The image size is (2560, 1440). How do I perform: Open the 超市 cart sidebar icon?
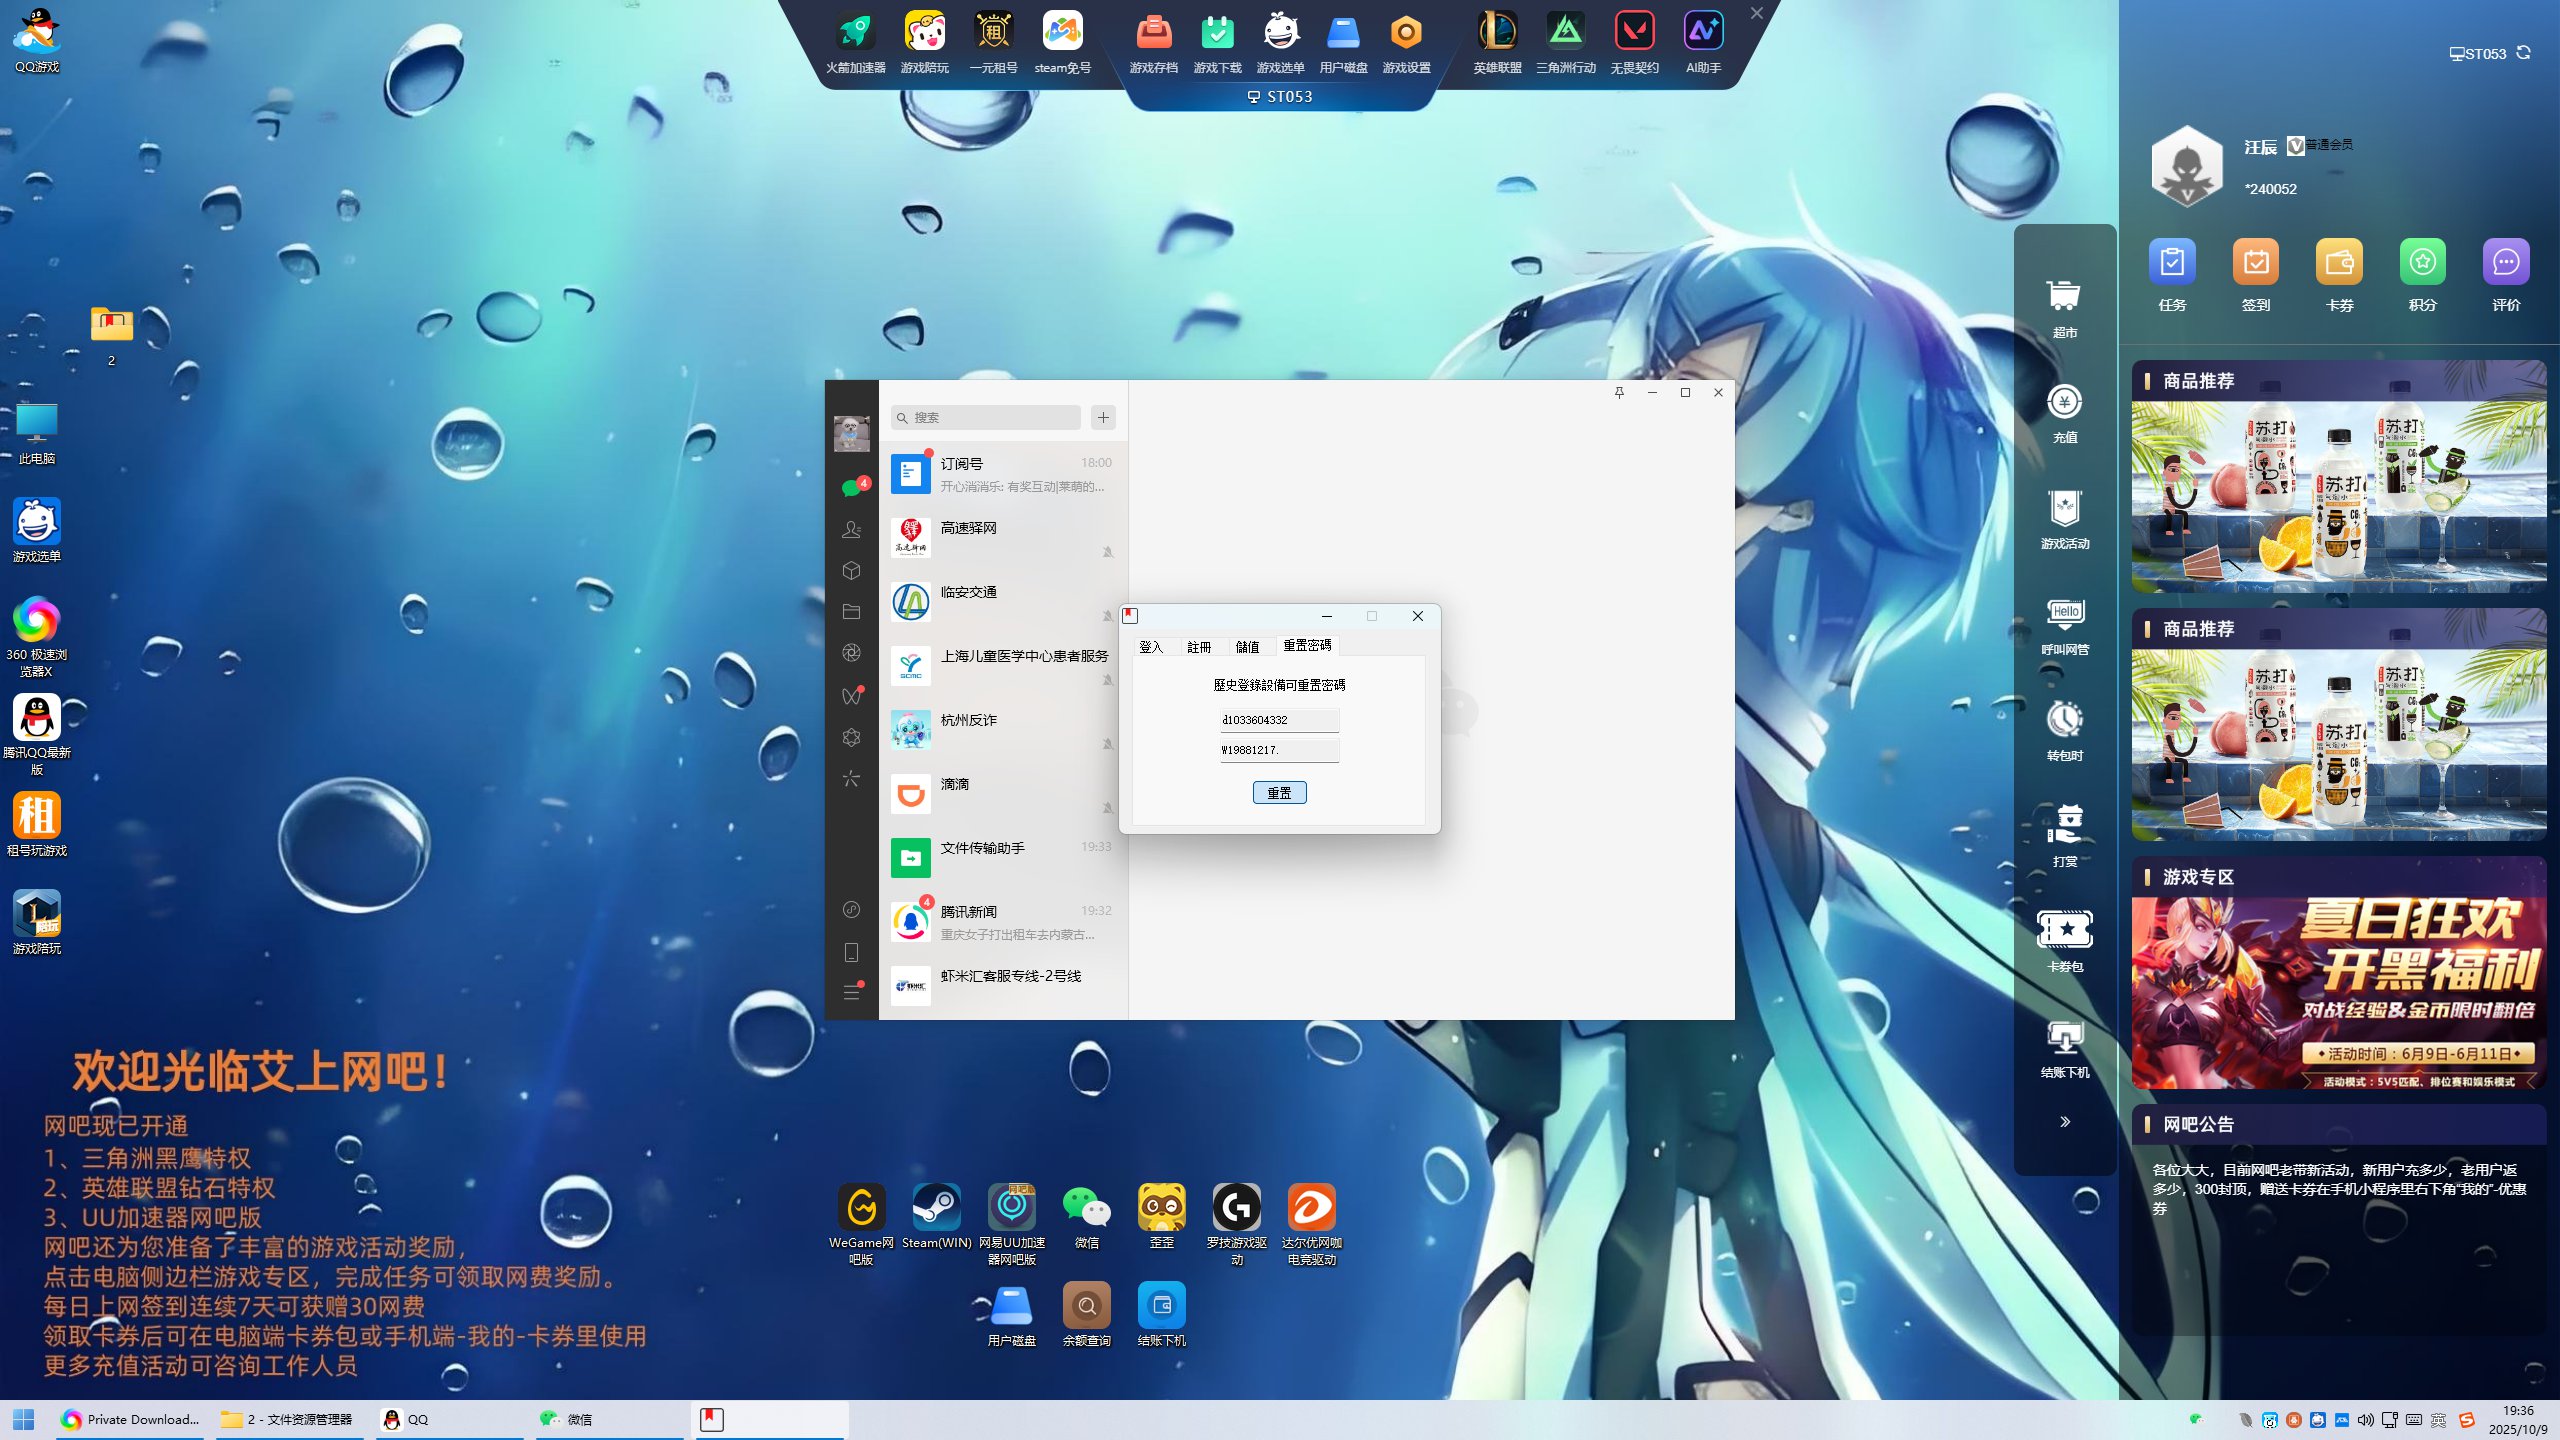pyautogui.click(x=2064, y=296)
